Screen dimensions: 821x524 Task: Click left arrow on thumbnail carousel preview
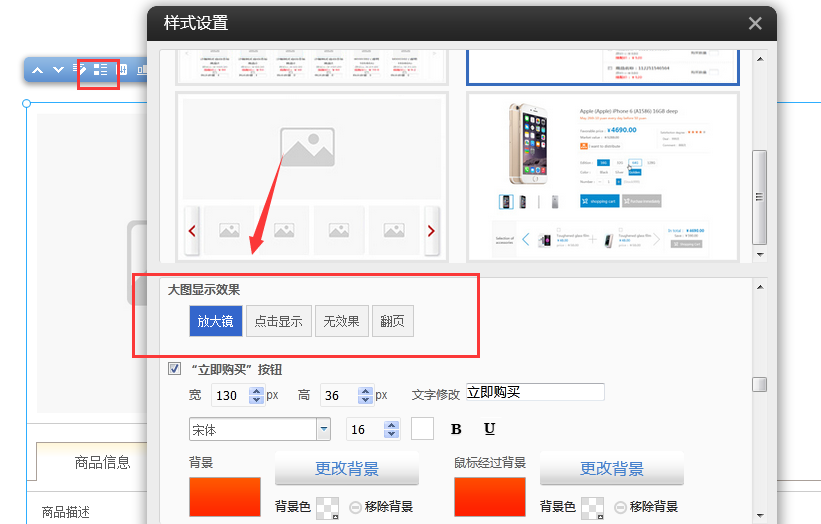(x=192, y=231)
